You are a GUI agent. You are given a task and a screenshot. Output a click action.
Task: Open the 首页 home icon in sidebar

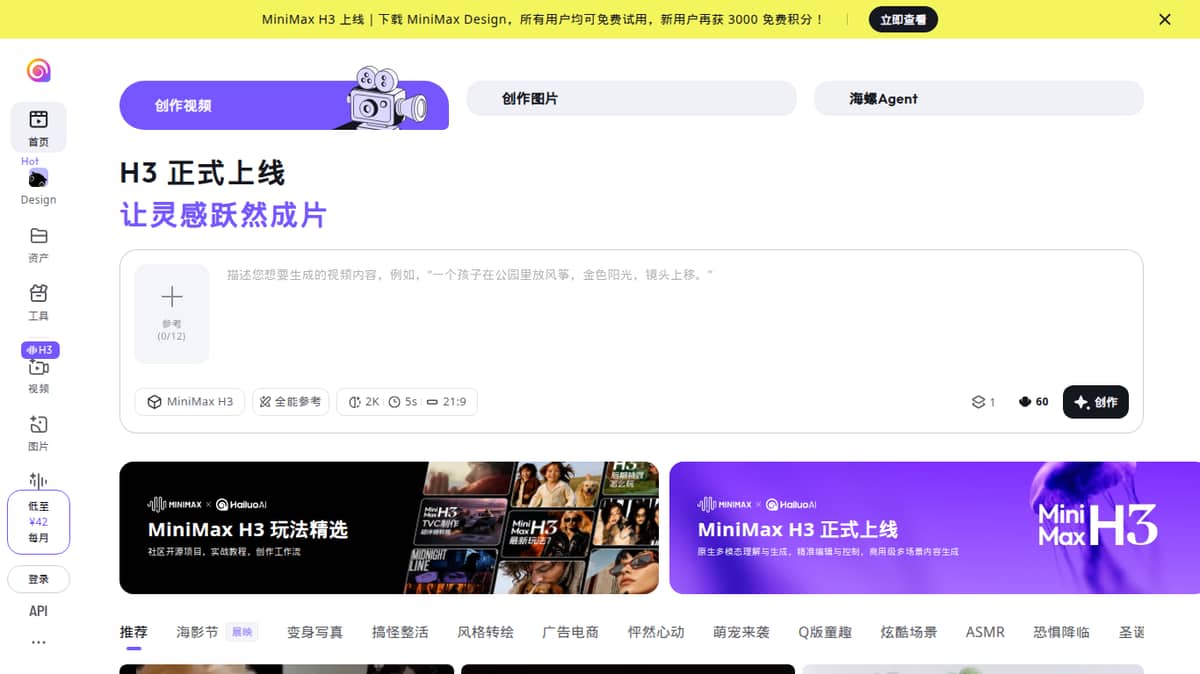point(38,120)
